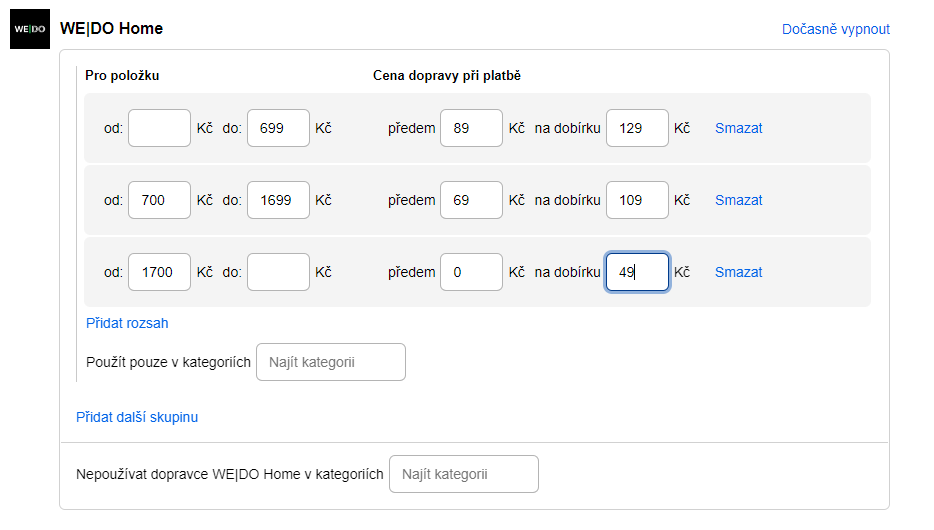The image size is (934, 530).
Task: Focus the 'od' field containing 1700
Action: click(x=159, y=272)
